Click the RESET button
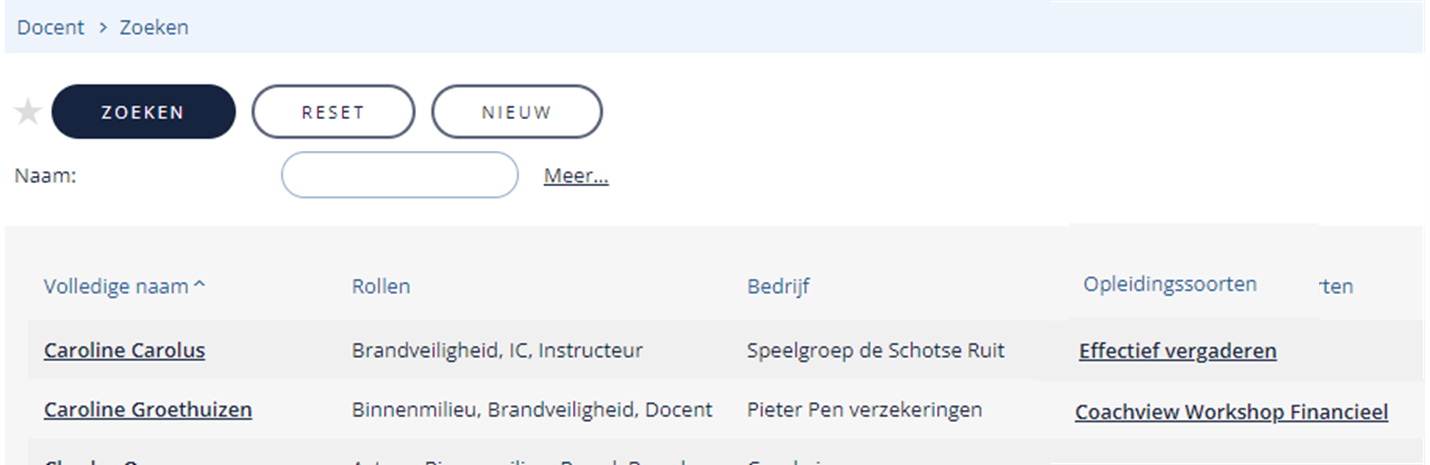Screen dimensions: 1430x465 click(333, 112)
